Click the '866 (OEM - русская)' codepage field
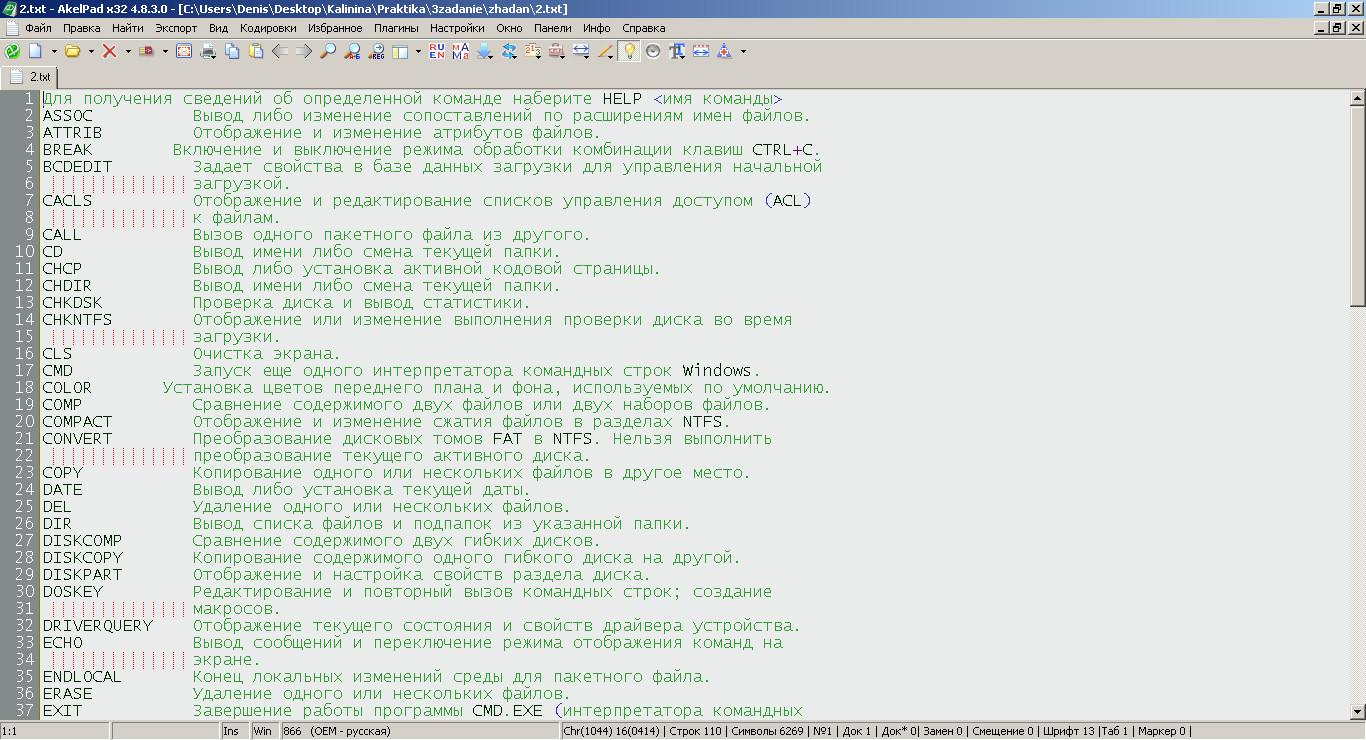Image resolution: width=1366 pixels, height=740 pixels. point(420,731)
